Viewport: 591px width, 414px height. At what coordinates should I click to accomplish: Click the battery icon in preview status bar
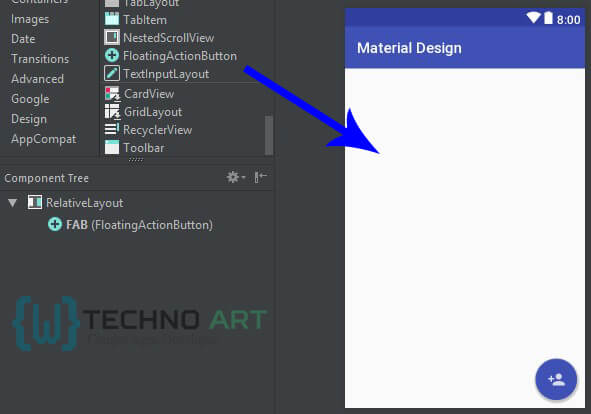tap(548, 17)
